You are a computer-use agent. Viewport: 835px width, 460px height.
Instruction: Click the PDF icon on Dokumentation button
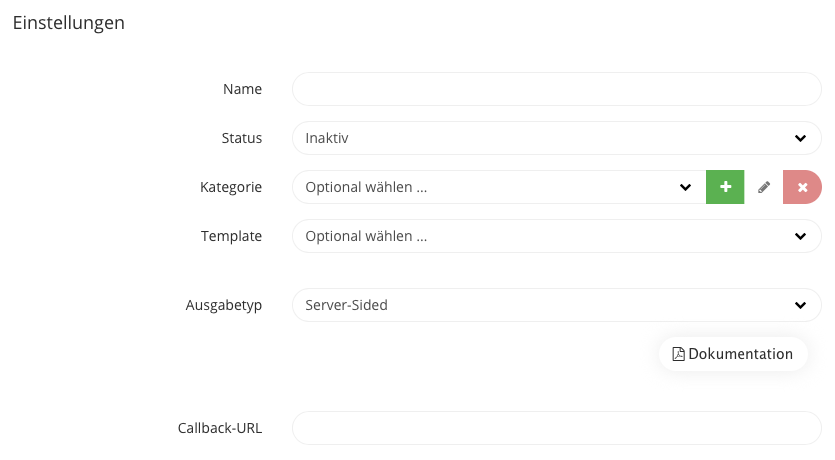coord(679,354)
